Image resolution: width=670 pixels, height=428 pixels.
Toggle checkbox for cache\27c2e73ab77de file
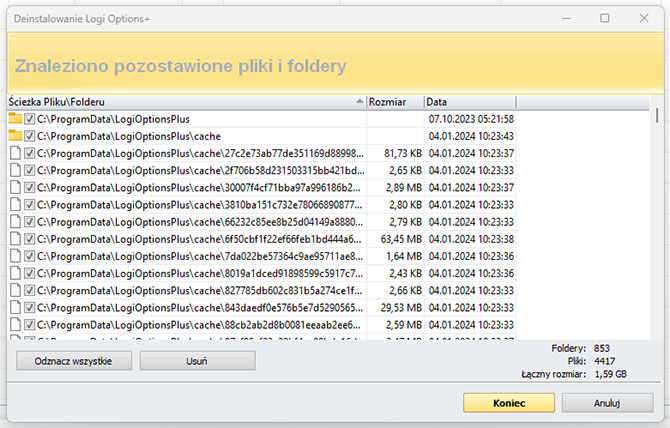pyautogui.click(x=29, y=153)
